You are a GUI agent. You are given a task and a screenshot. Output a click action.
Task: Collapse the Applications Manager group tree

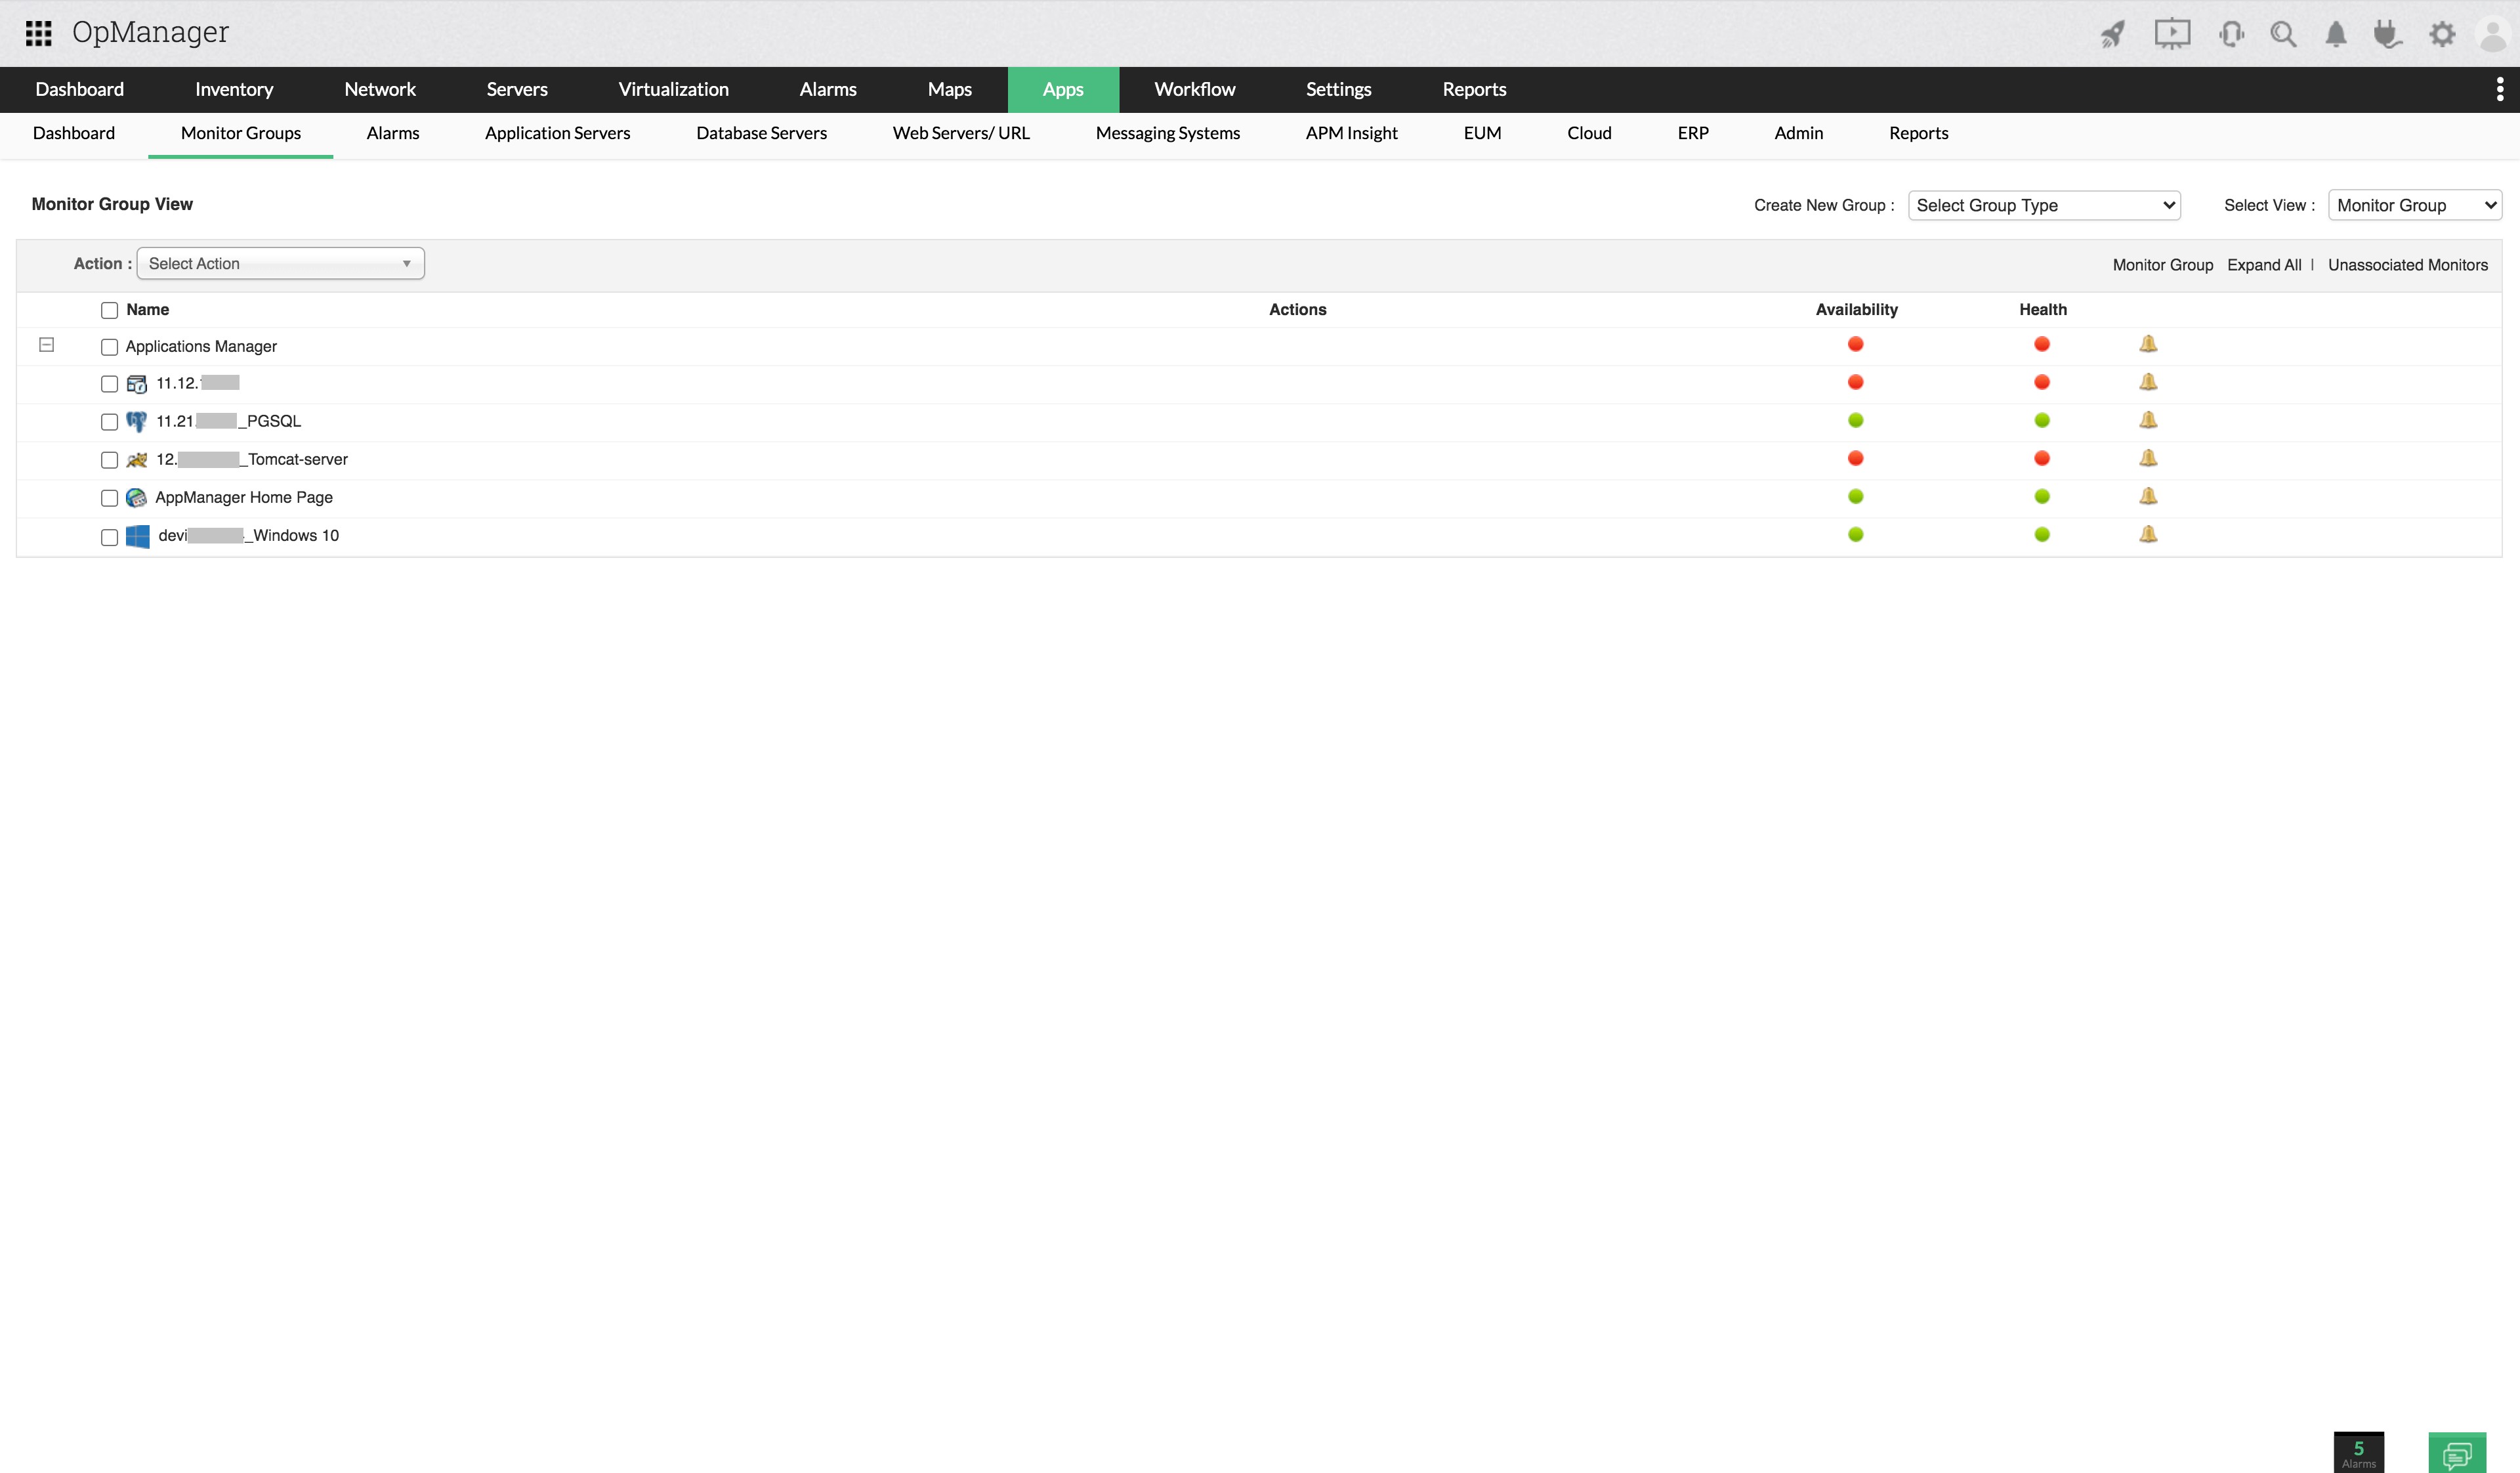click(46, 345)
